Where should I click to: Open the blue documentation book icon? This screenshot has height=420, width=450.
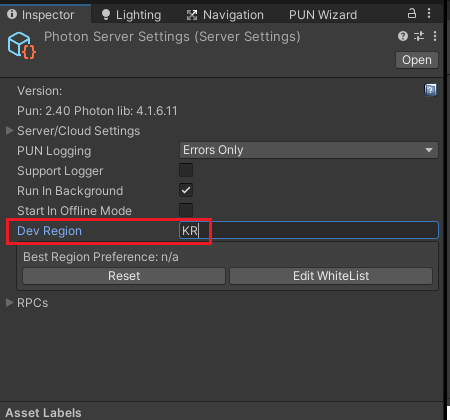[430, 90]
